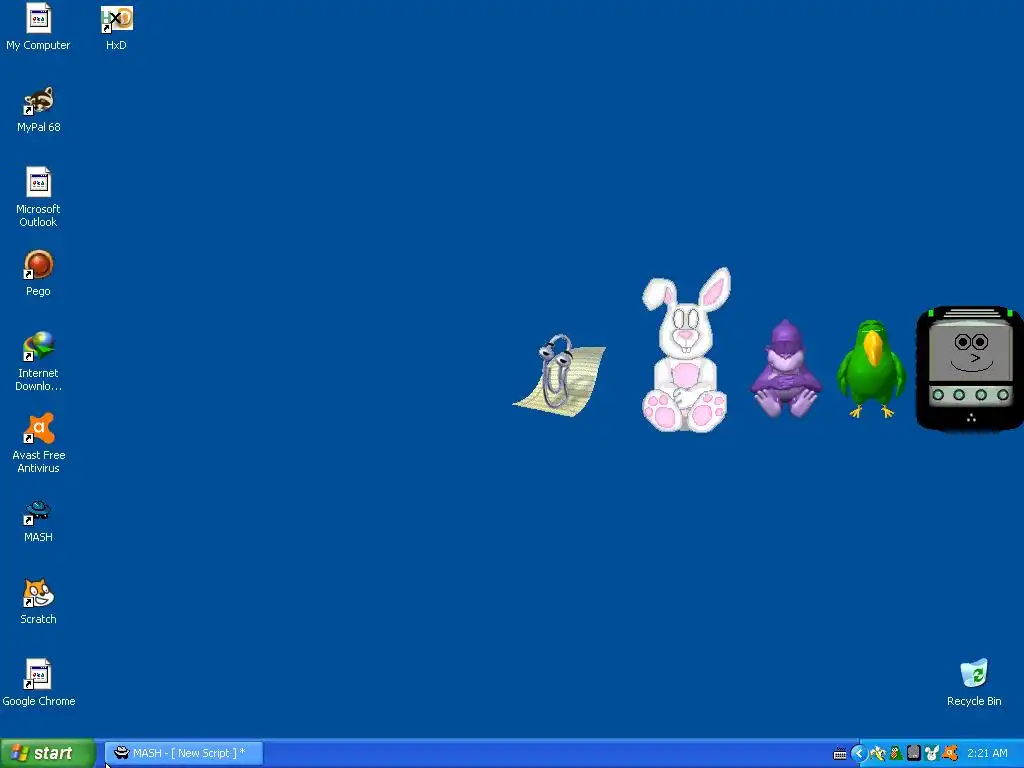Viewport: 1024px width, 768px height.
Task: Select the Google Chrome desktop shortcut
Action: point(38,683)
